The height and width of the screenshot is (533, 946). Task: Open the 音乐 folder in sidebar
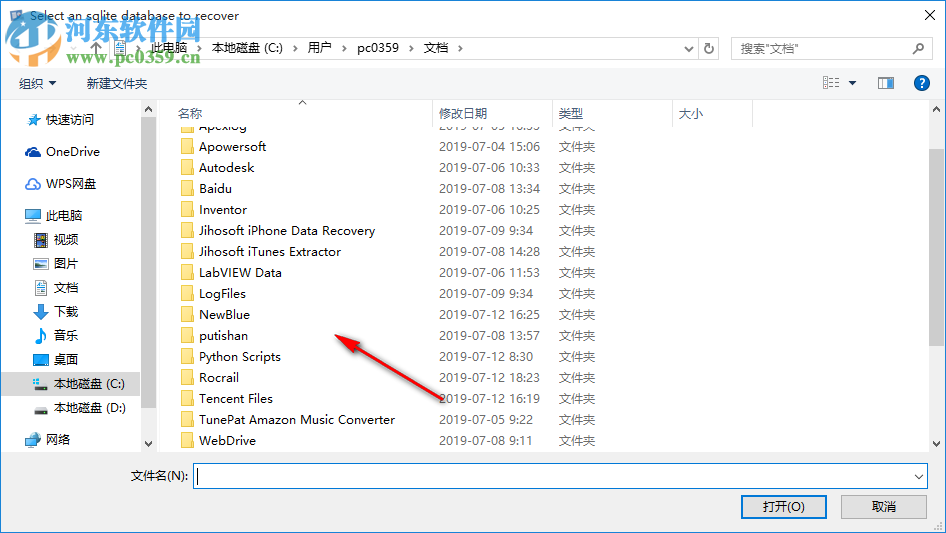[x=65, y=336]
